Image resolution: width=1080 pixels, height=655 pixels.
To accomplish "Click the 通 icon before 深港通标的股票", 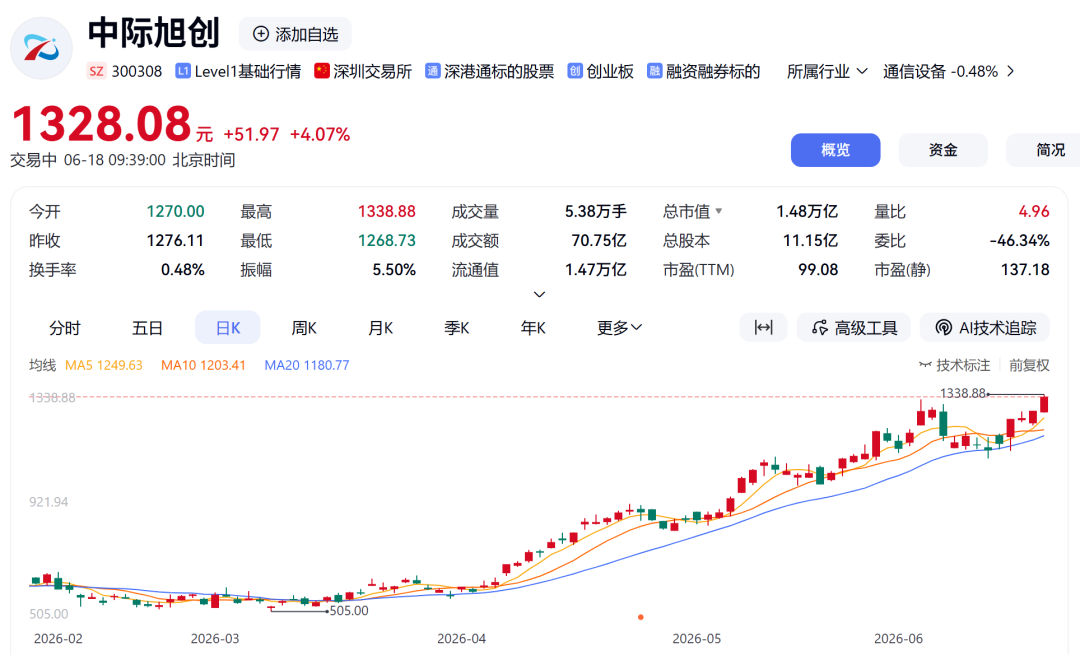I will pos(433,71).
